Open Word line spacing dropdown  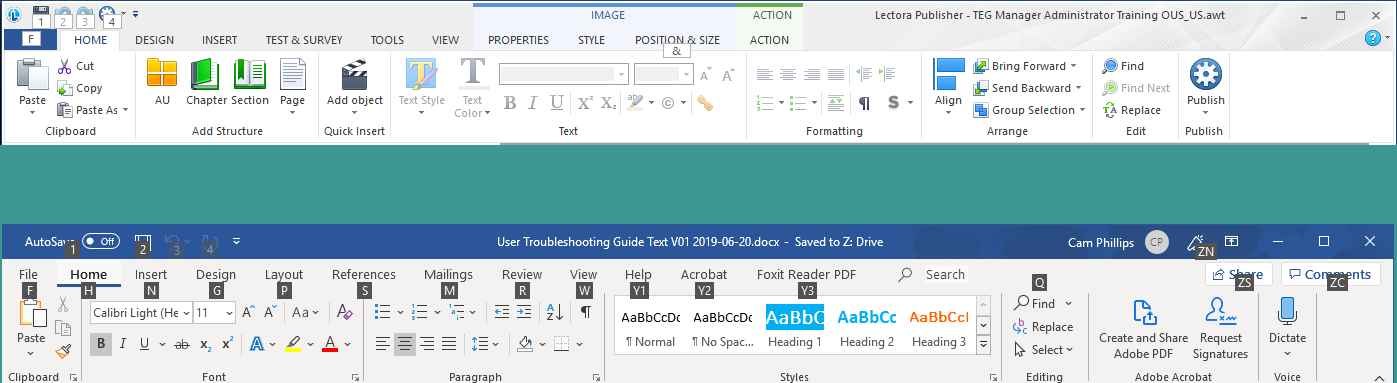click(496, 344)
